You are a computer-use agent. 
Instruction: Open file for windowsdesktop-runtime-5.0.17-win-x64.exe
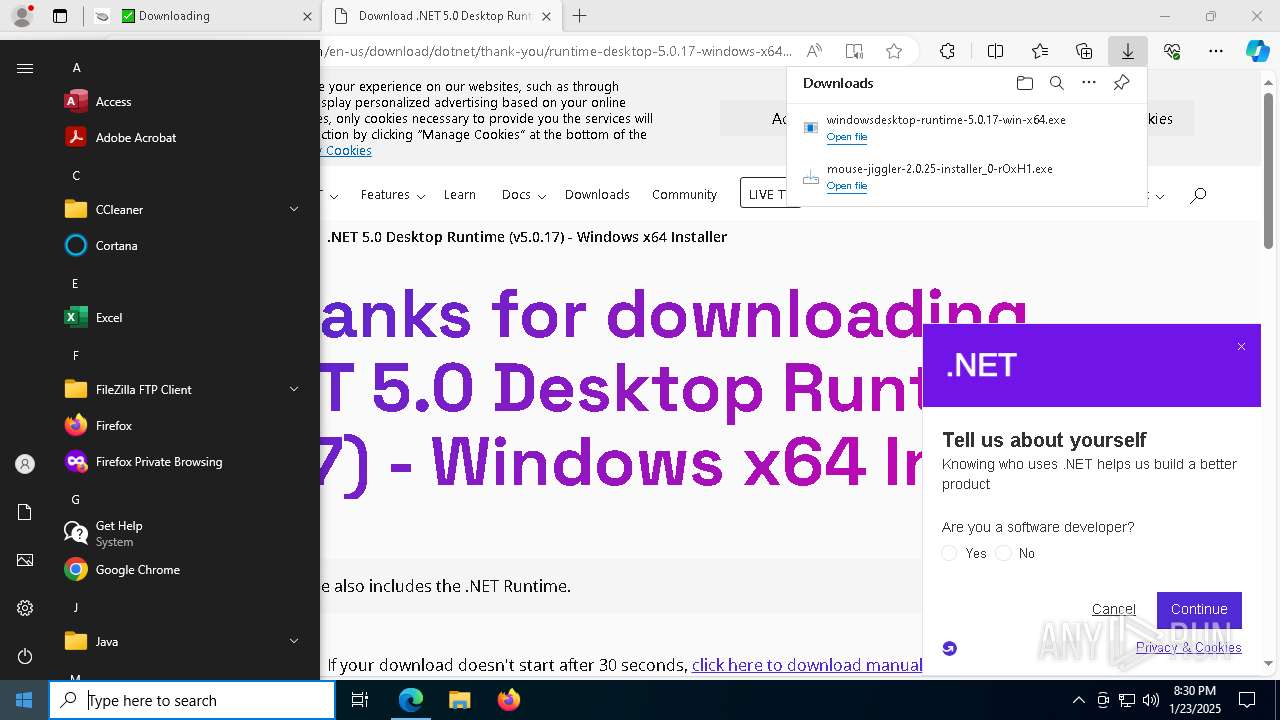pyautogui.click(x=846, y=137)
